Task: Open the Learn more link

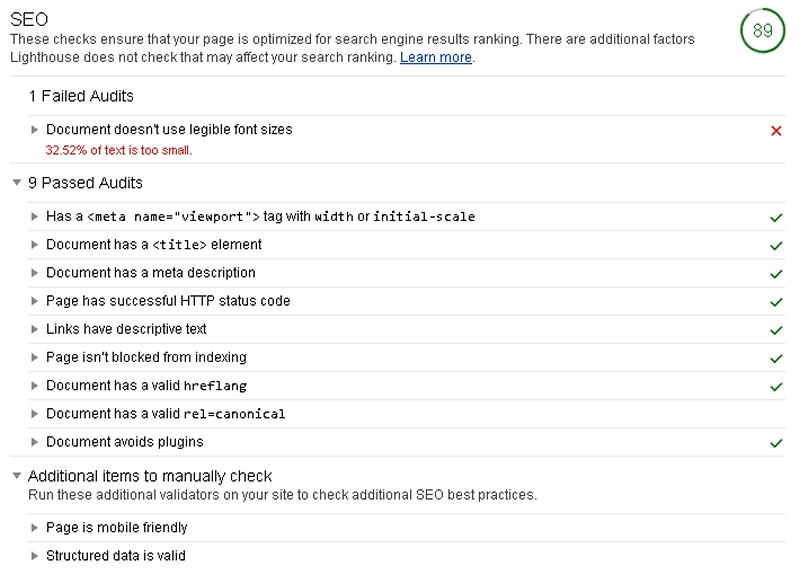Action: [x=436, y=57]
